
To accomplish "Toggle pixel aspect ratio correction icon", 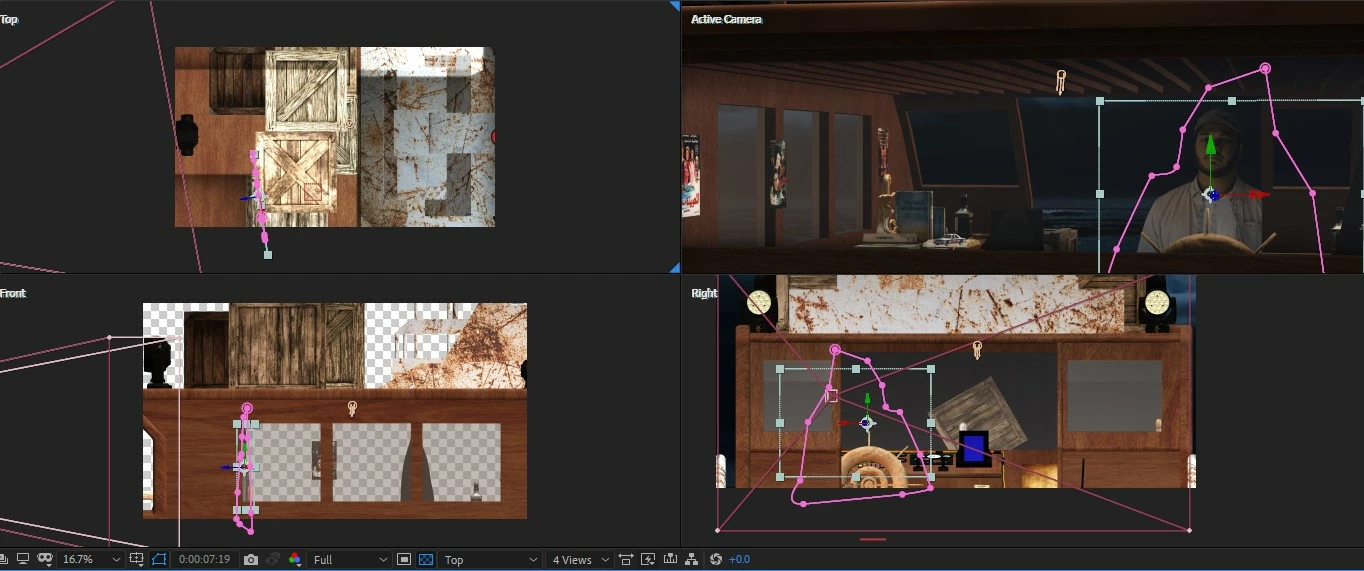I will pyautogui.click(x=626, y=560).
